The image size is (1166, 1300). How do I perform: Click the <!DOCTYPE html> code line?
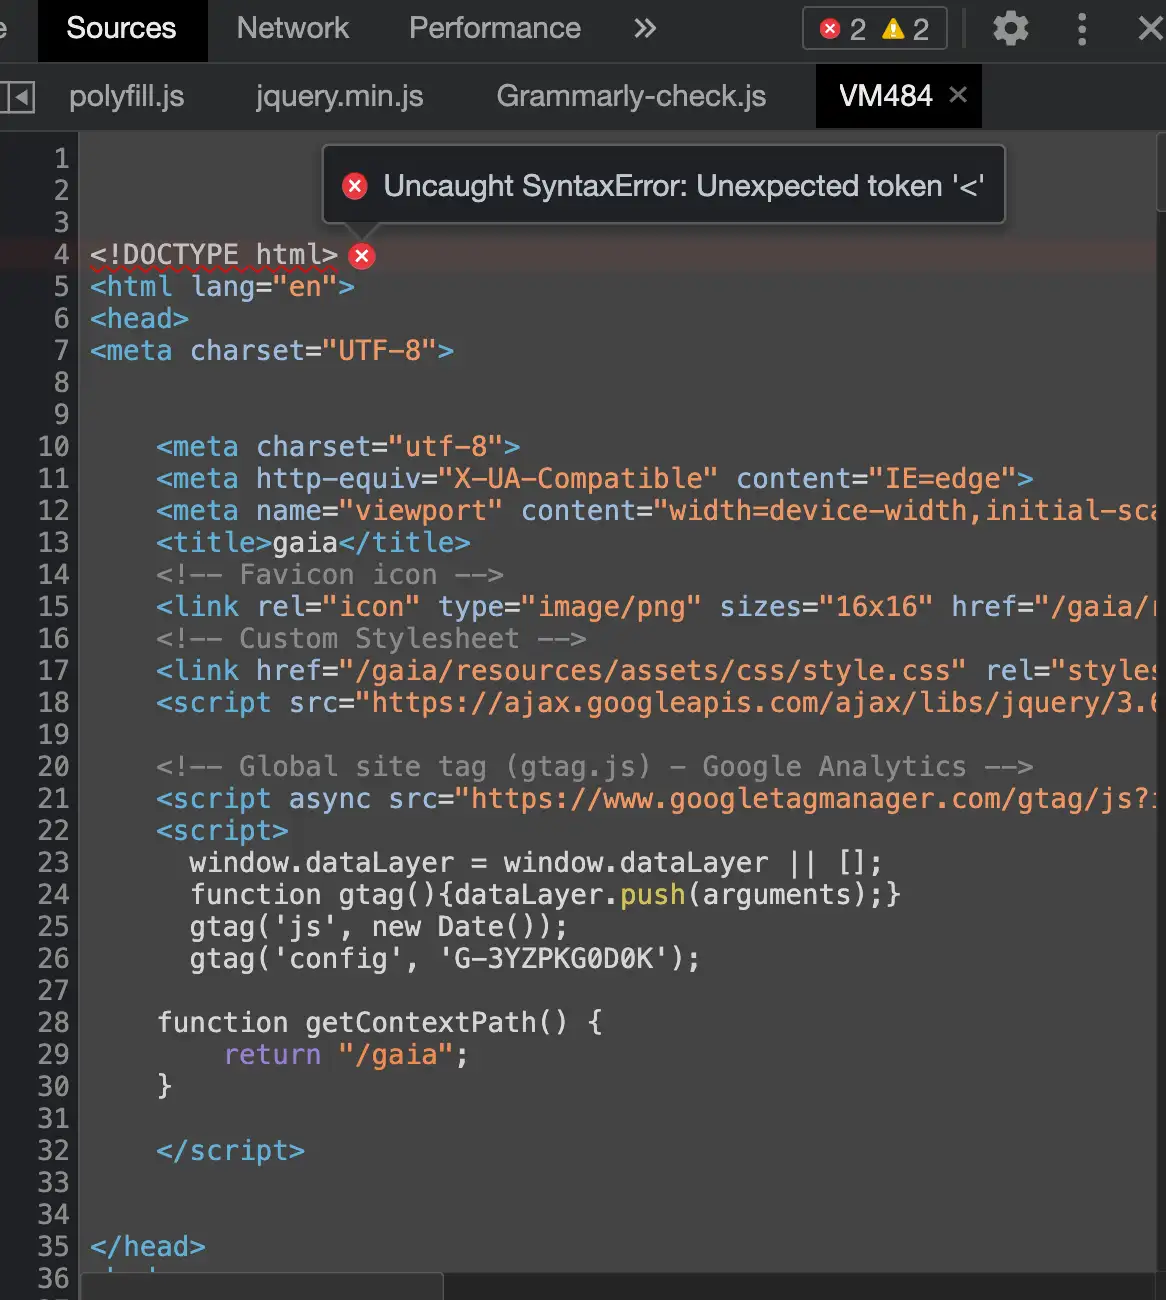pyautogui.click(x=214, y=255)
